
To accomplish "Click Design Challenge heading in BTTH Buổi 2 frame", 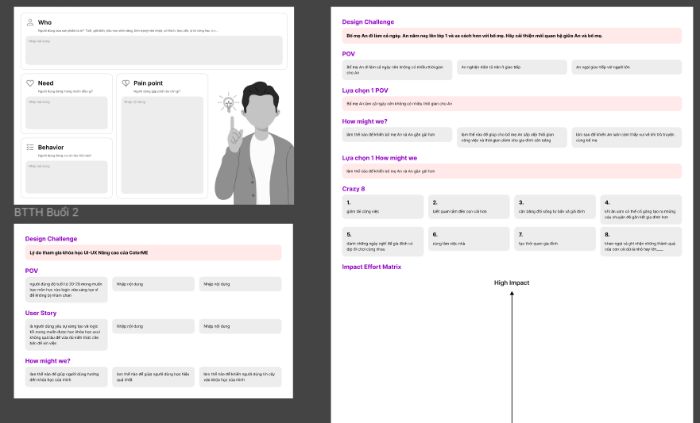I will click(x=51, y=239).
